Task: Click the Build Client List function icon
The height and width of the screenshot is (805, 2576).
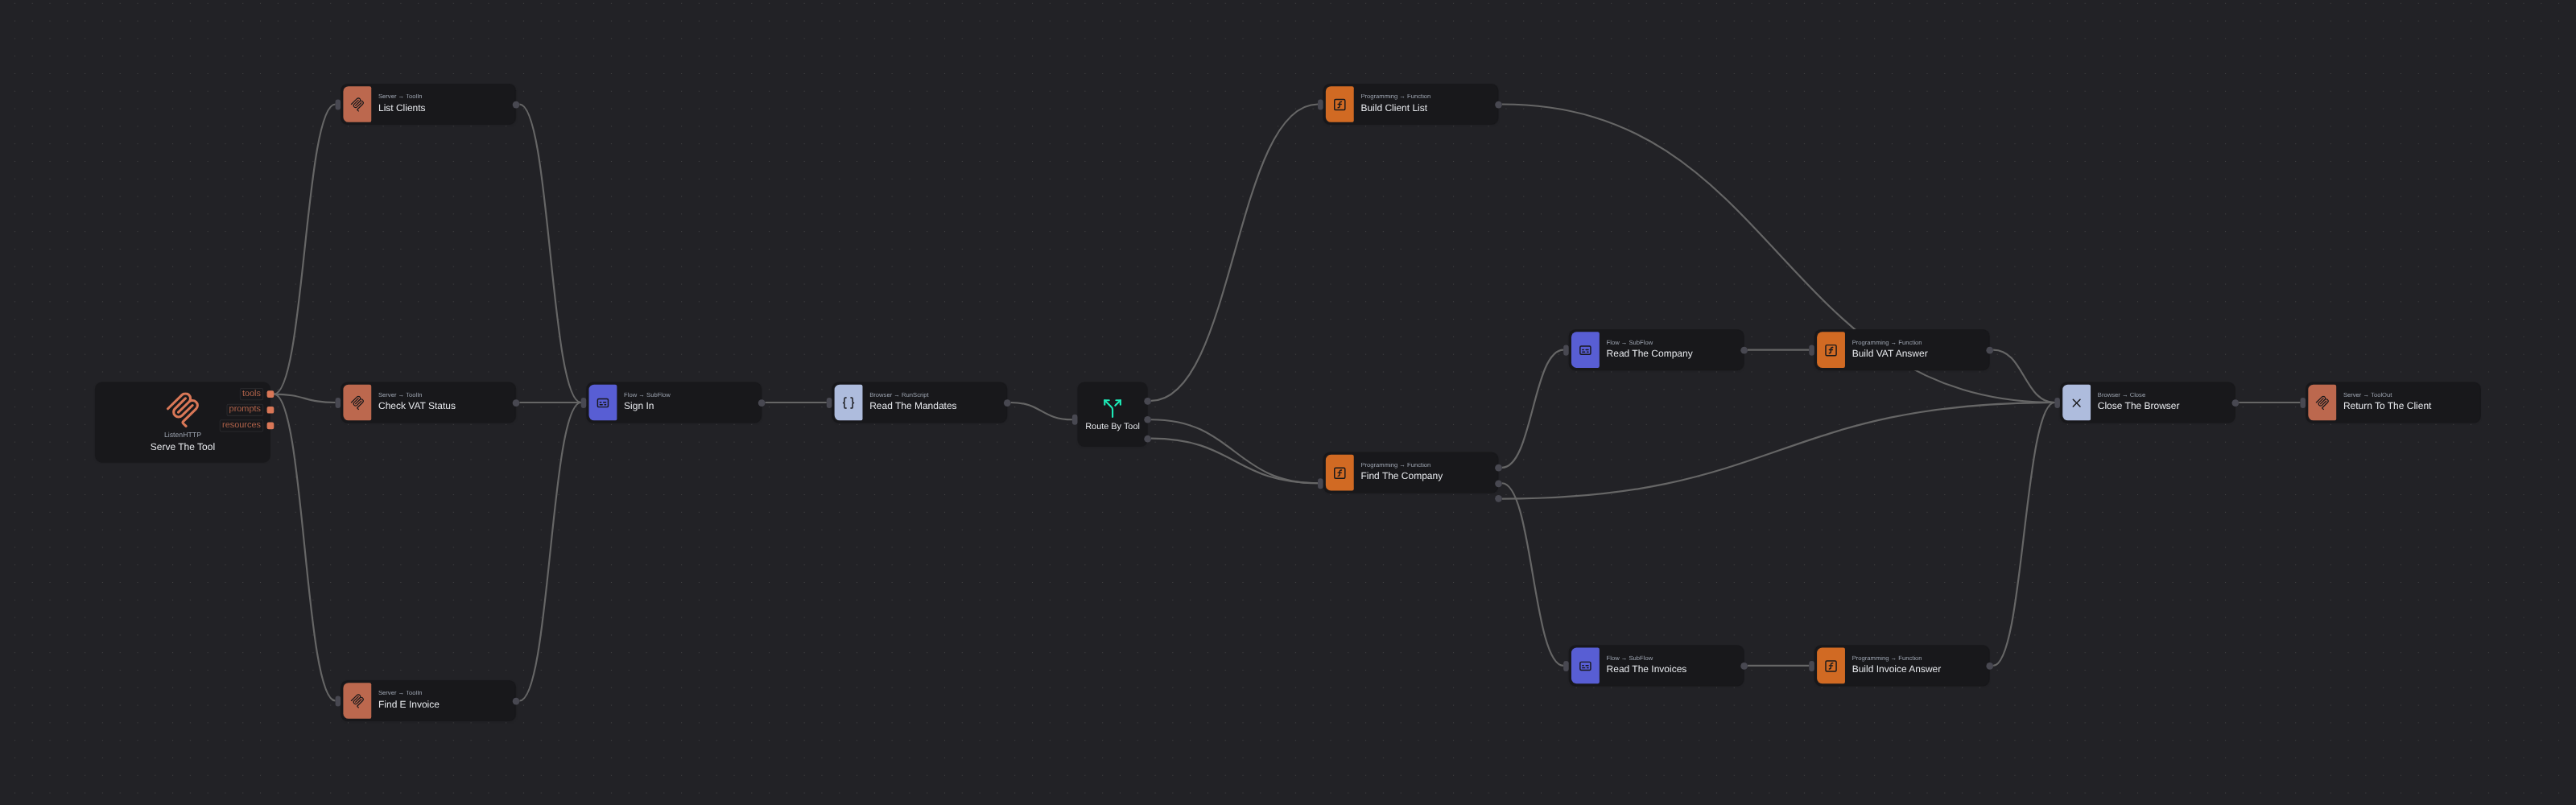Action: pos(1339,104)
